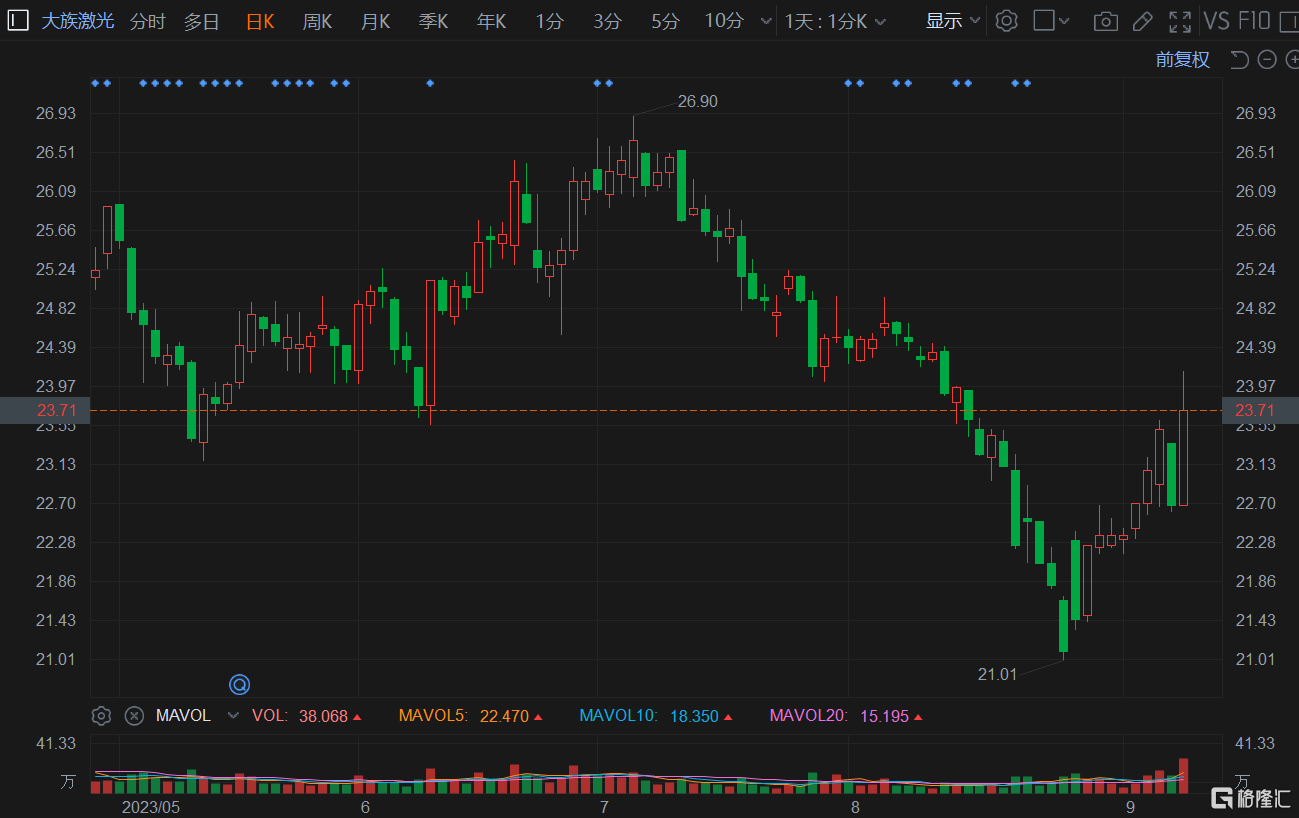Expand the 显示 display dropdown

952,21
